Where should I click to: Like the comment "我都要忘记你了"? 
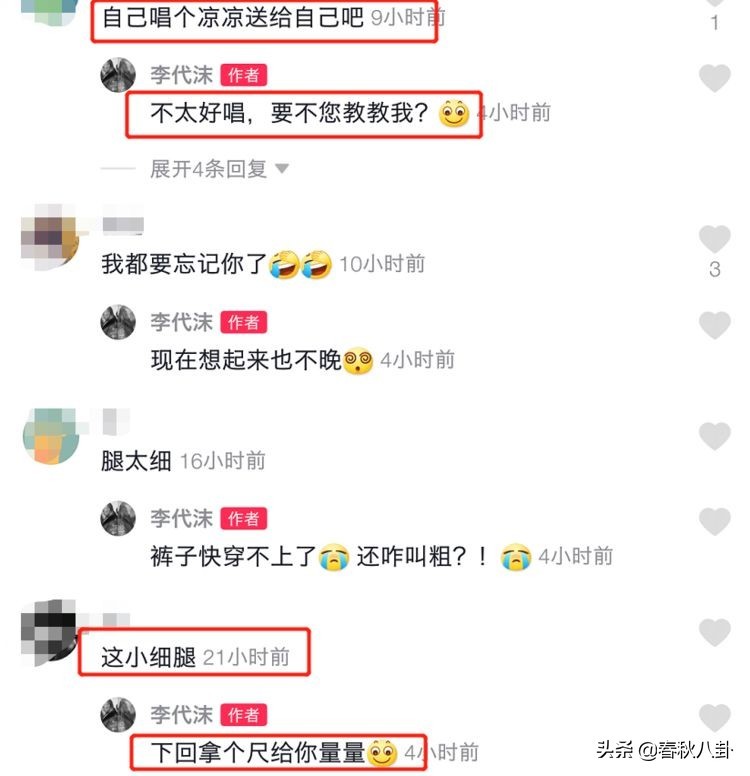coord(714,239)
